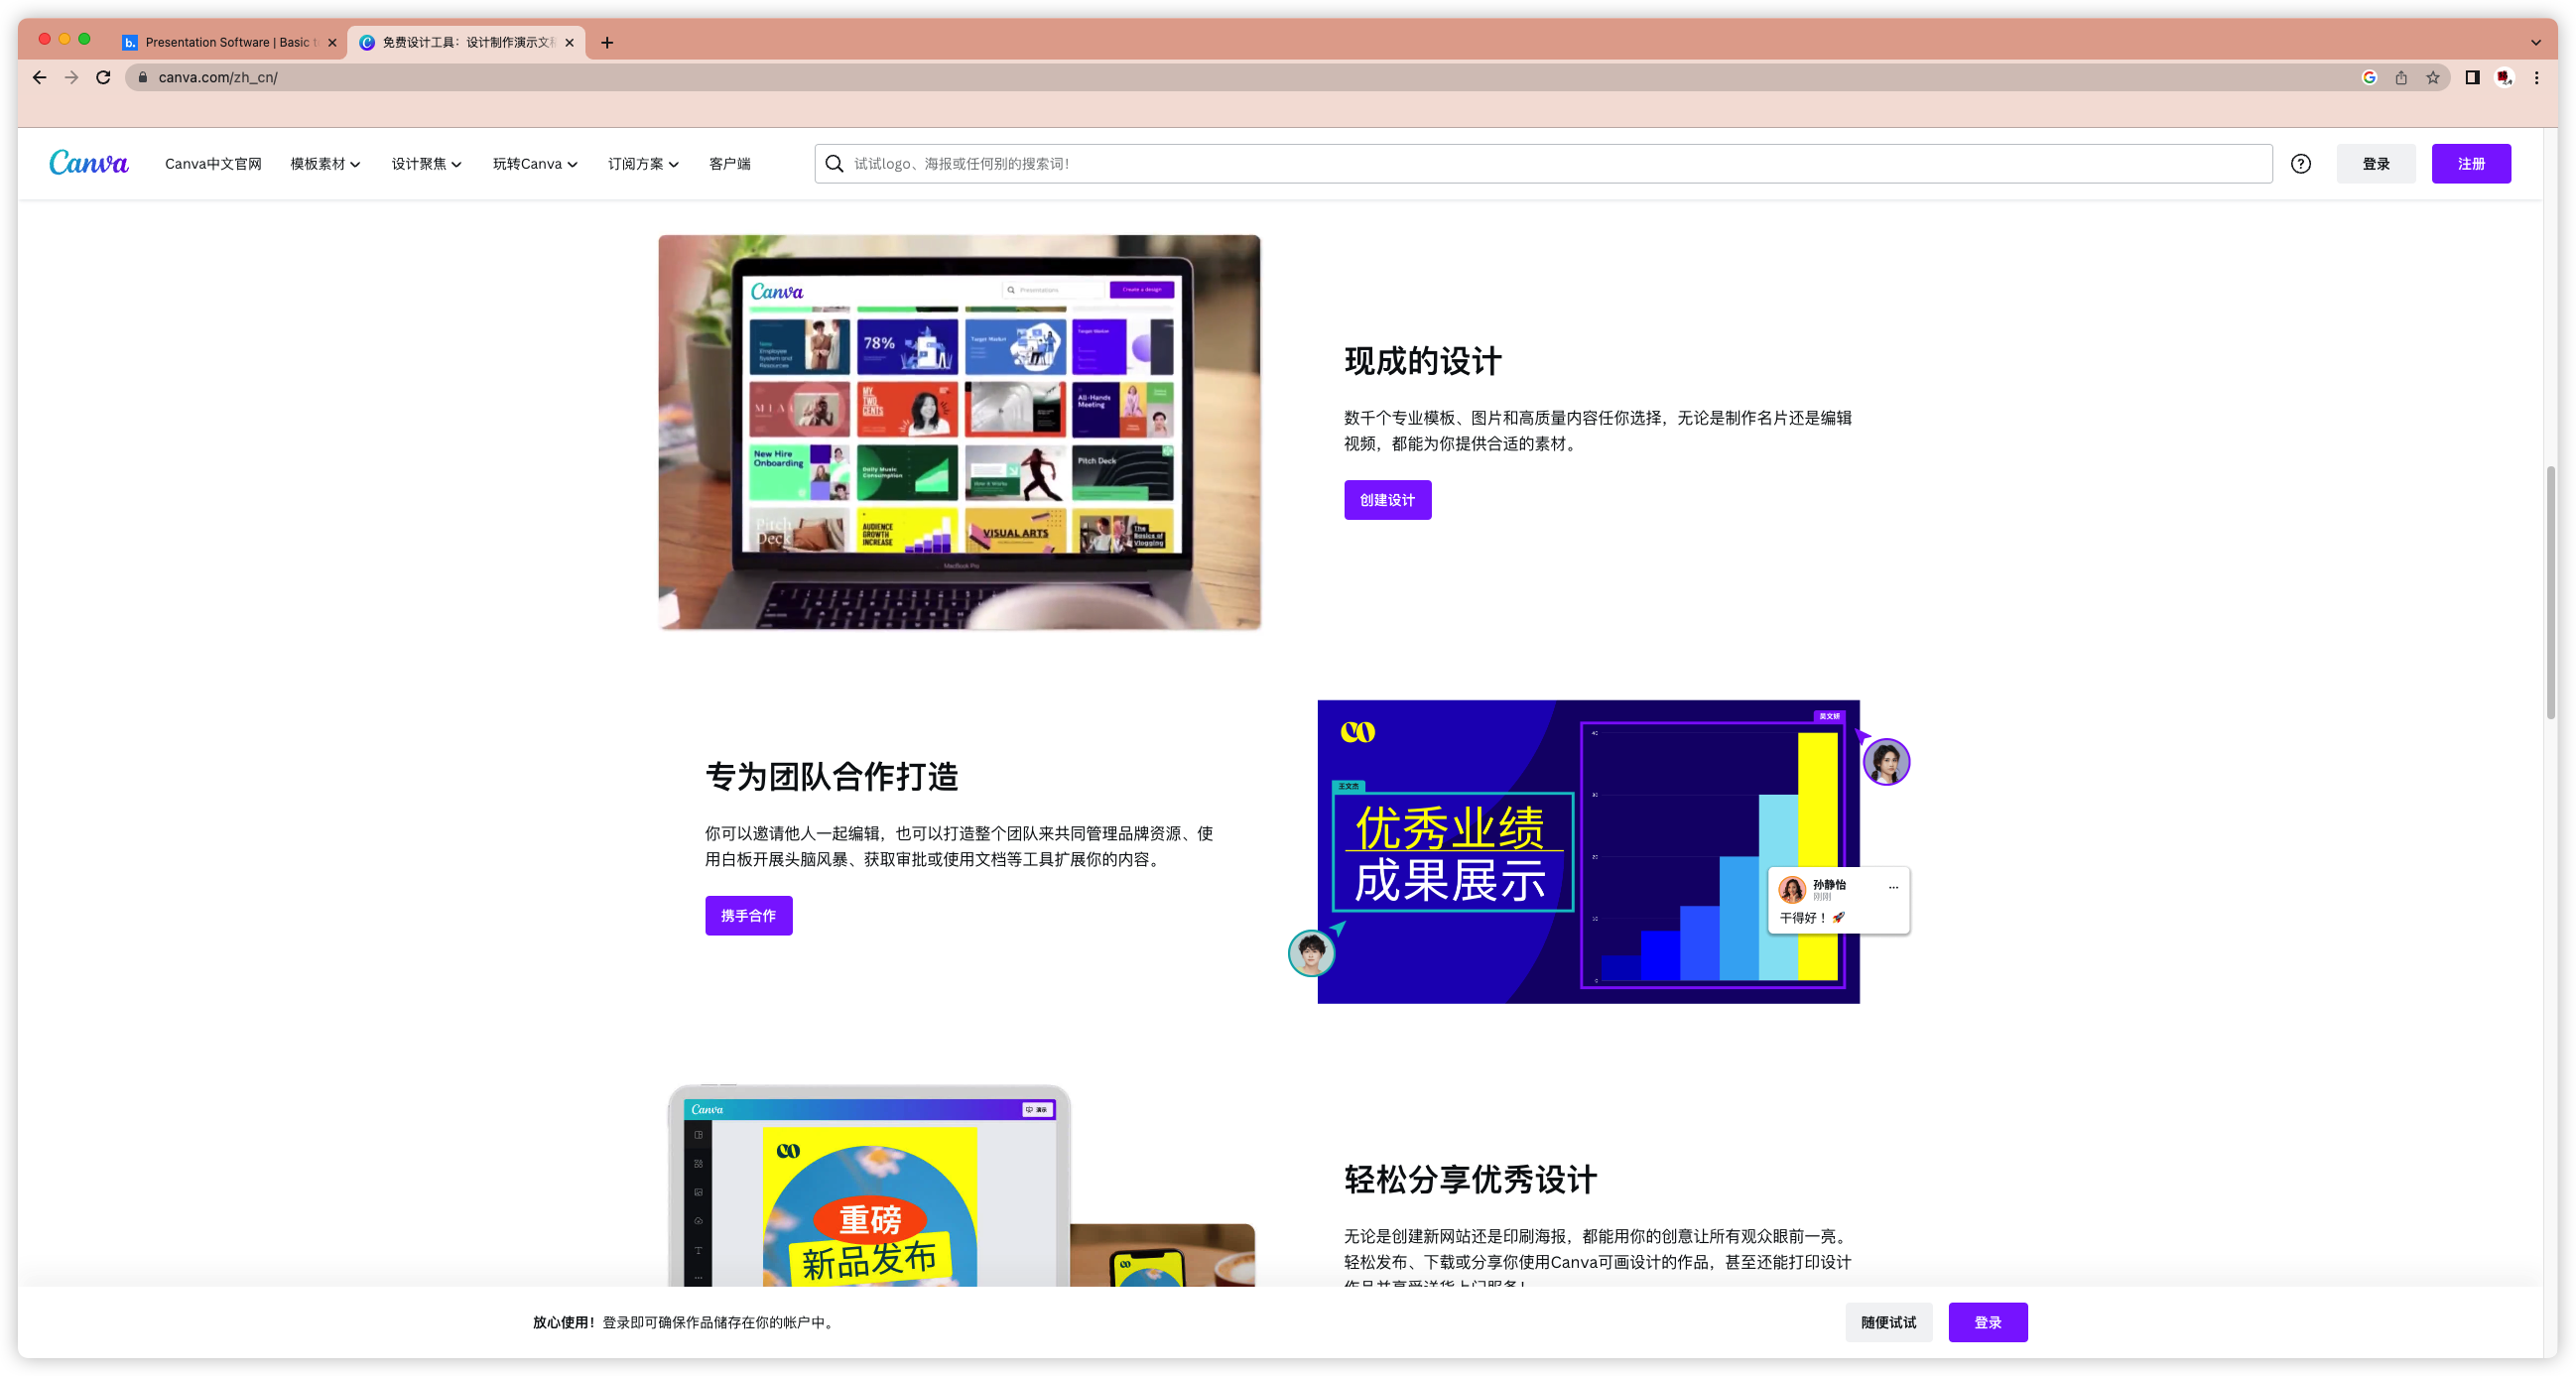Click the header 登录 button

2375,163
